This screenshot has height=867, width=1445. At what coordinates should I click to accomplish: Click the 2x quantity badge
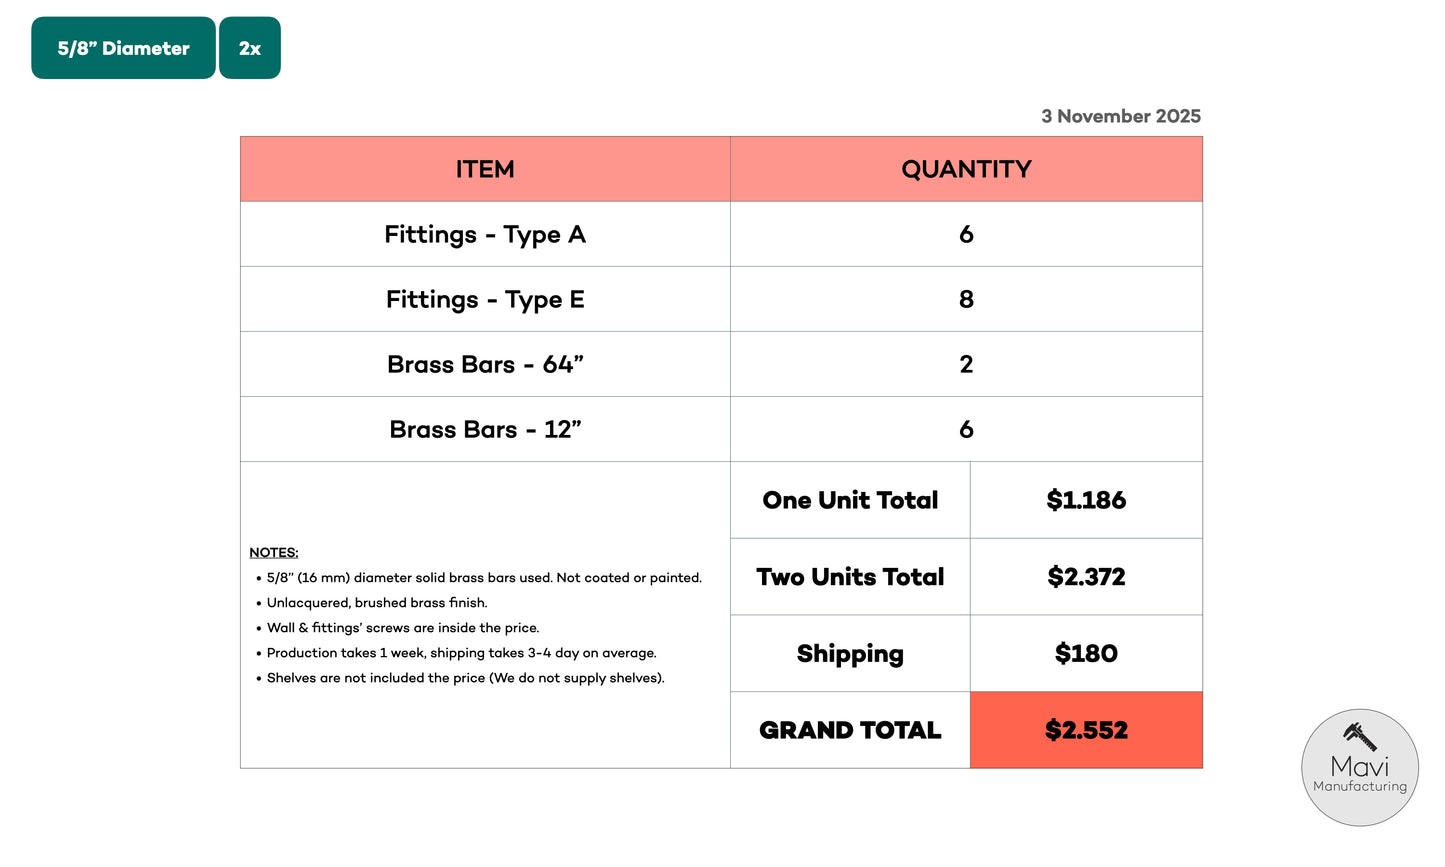point(250,48)
